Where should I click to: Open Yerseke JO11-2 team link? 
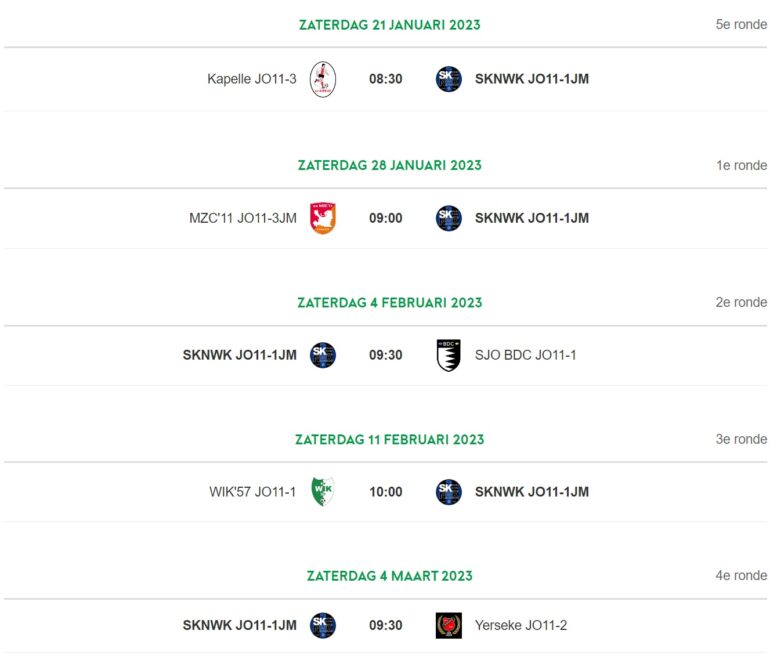click(521, 625)
